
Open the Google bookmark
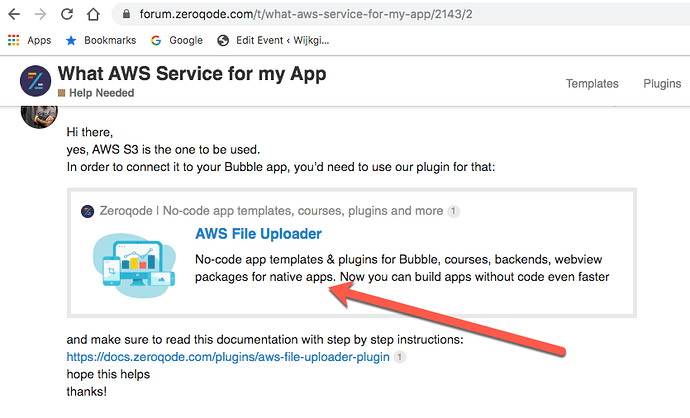click(x=176, y=40)
